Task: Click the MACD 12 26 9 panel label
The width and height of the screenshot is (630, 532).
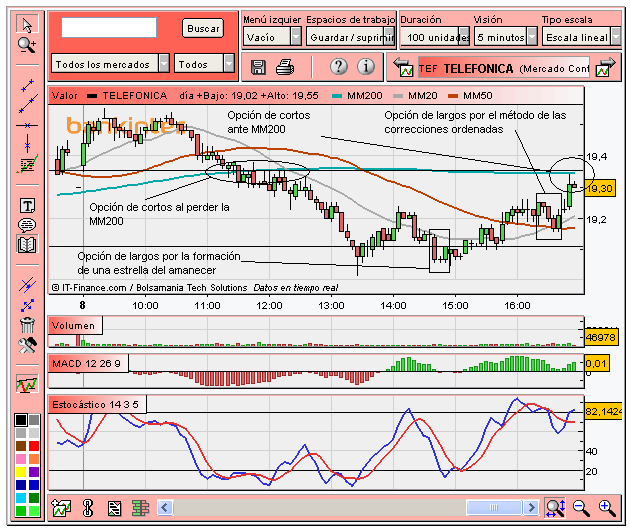Action: pos(87,364)
